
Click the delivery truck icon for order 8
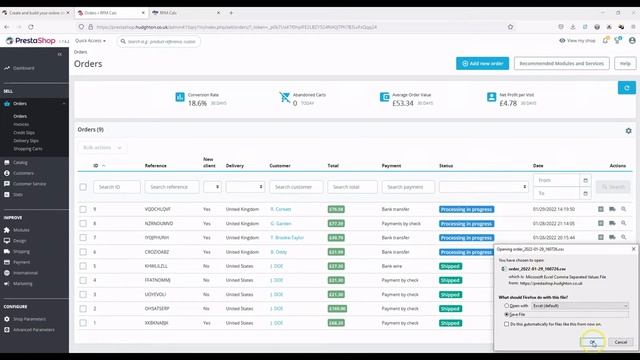[x=612, y=223]
